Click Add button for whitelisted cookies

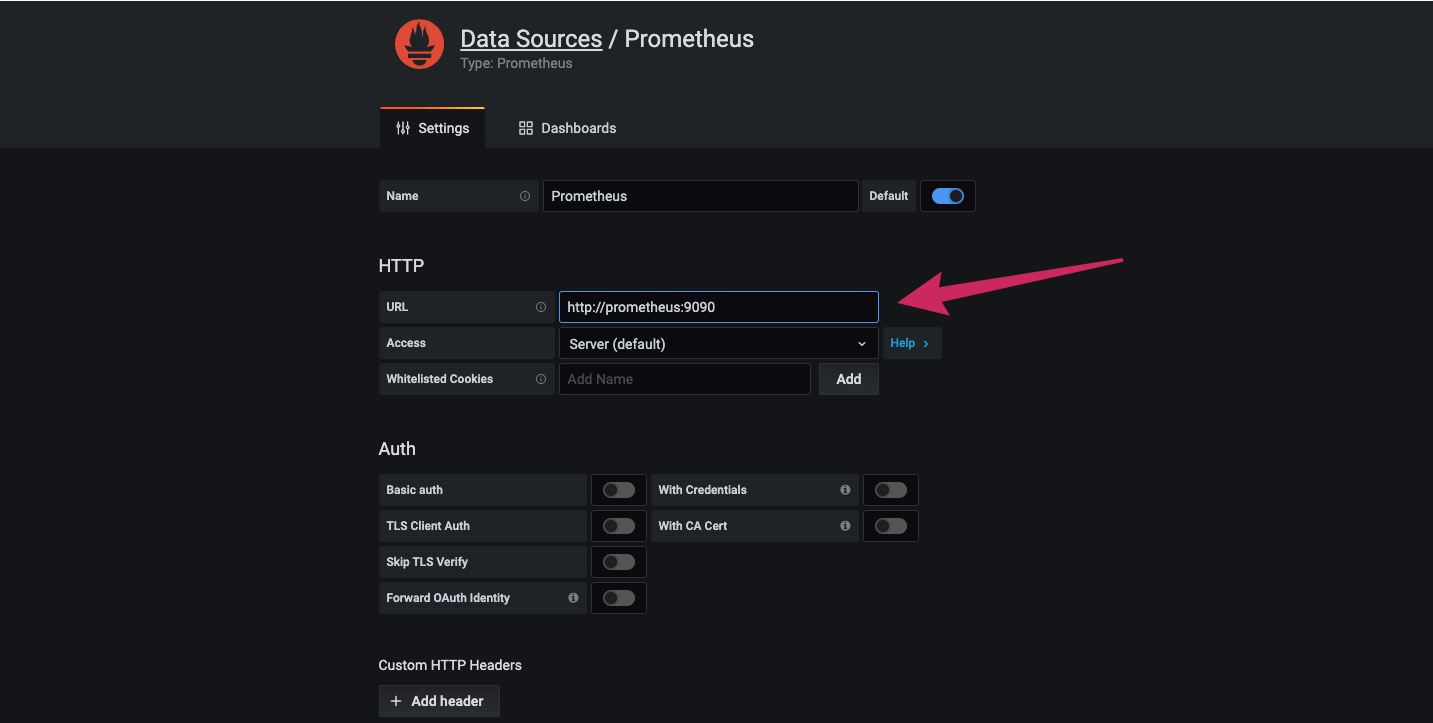(x=849, y=379)
